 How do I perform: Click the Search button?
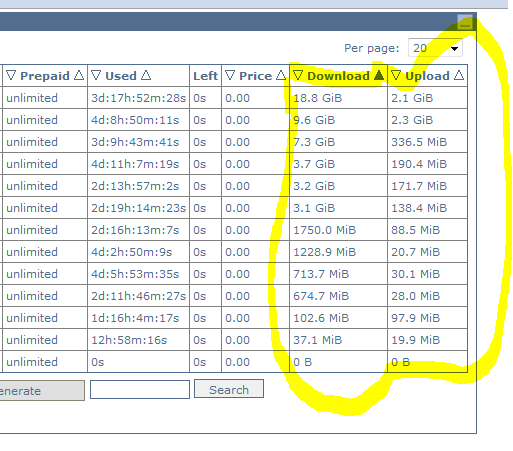coord(229,389)
